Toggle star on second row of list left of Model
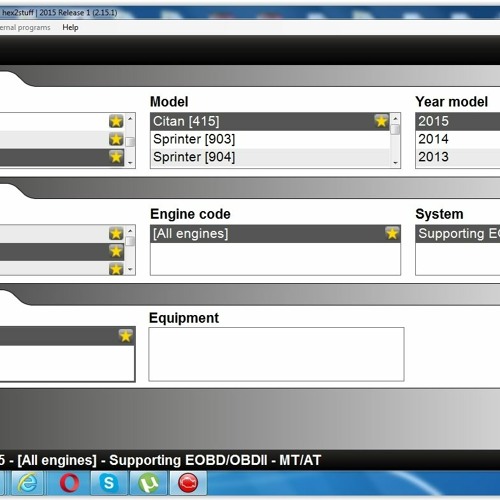 [116, 139]
